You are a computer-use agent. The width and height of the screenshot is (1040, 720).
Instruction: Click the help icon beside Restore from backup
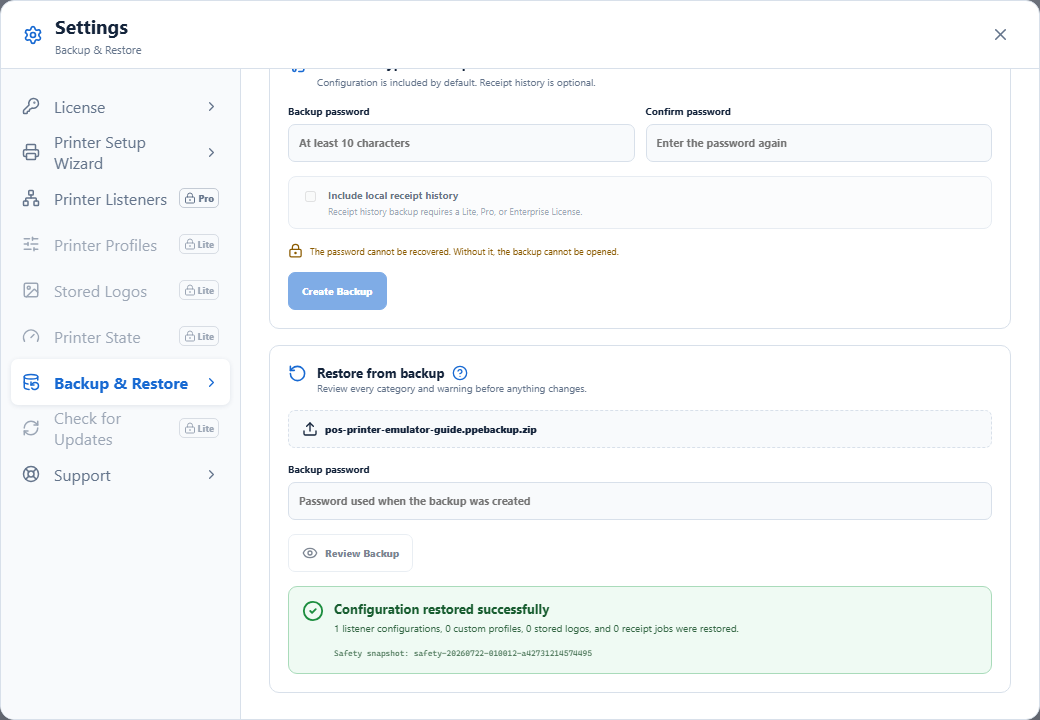click(460, 373)
